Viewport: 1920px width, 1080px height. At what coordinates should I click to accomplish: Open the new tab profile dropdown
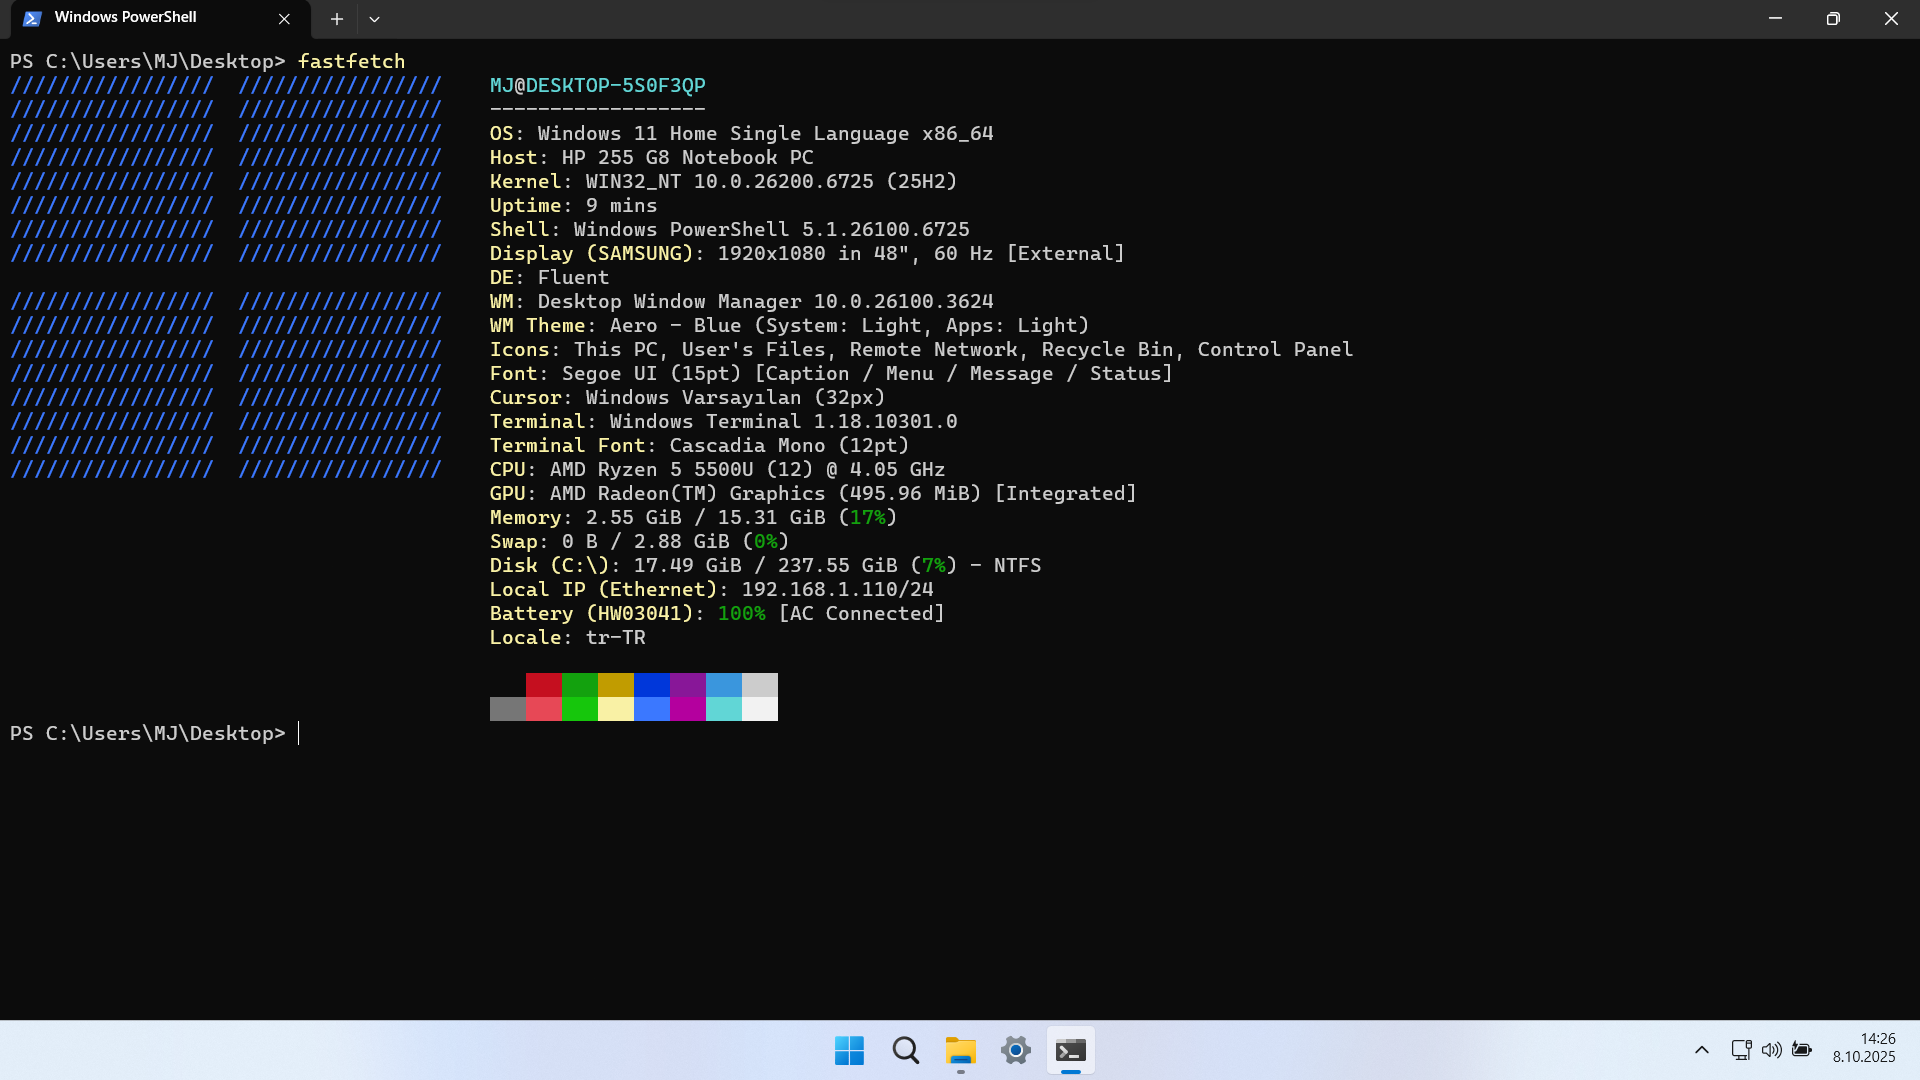[x=374, y=18]
